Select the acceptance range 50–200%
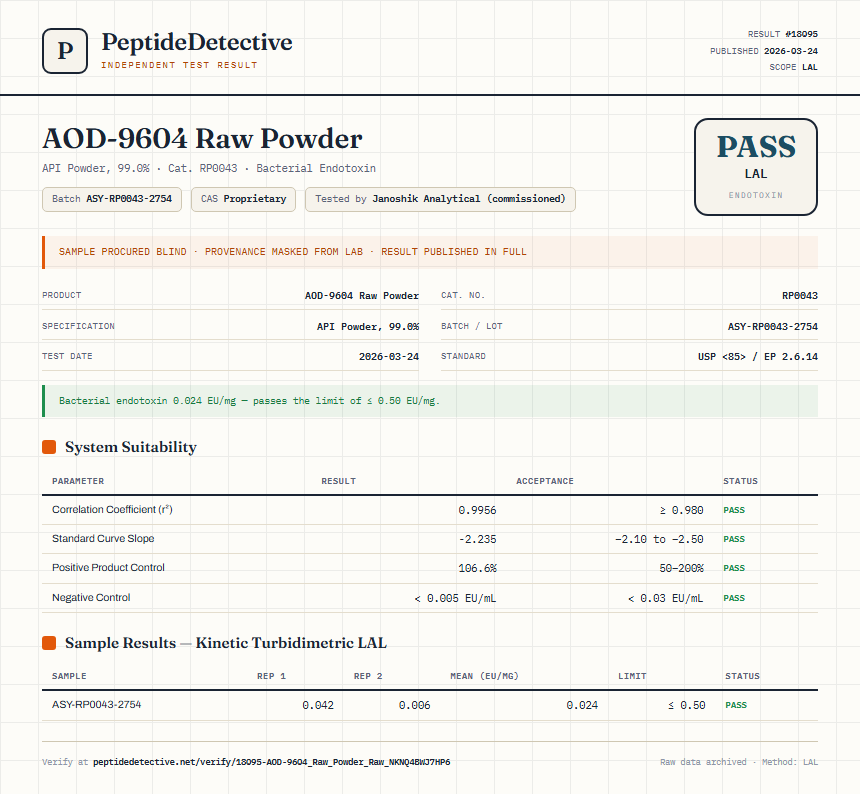 point(681,569)
